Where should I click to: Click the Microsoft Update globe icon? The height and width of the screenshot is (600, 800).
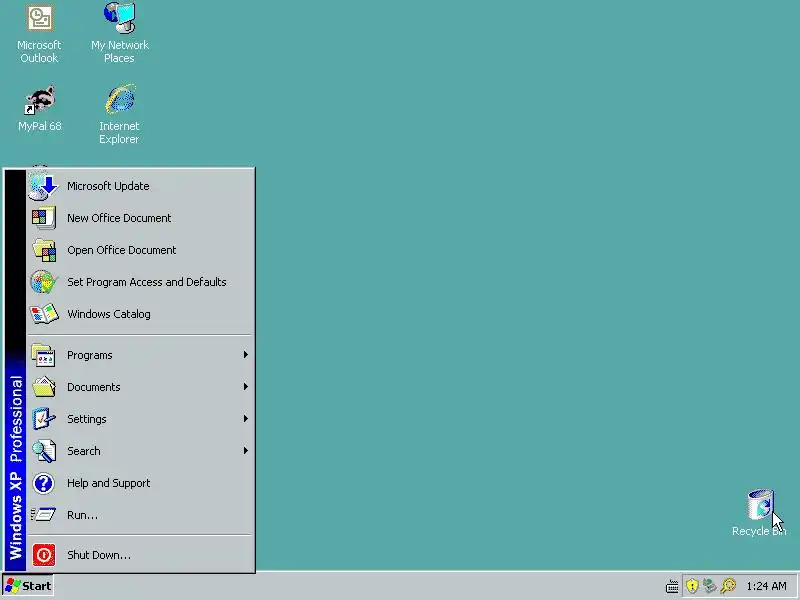point(43,186)
